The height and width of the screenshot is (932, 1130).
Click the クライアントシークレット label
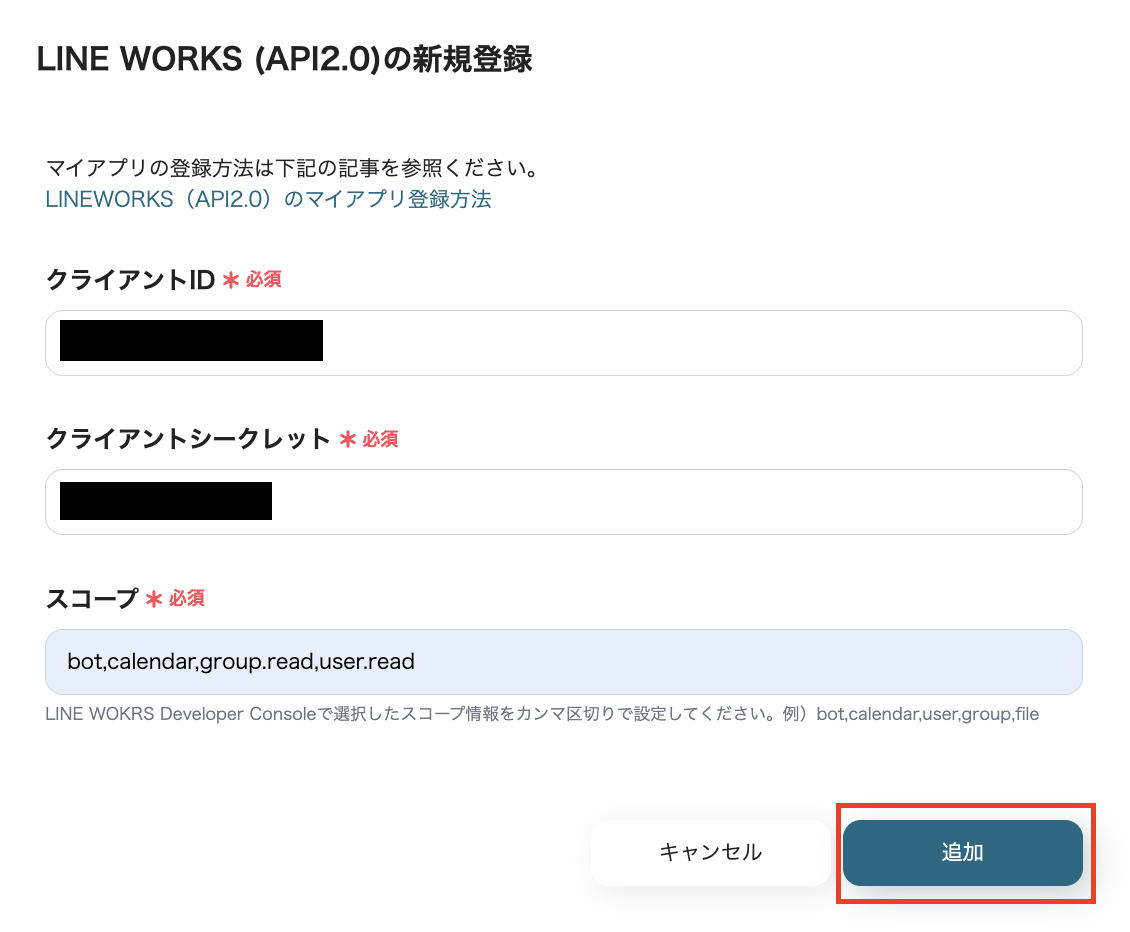188,438
